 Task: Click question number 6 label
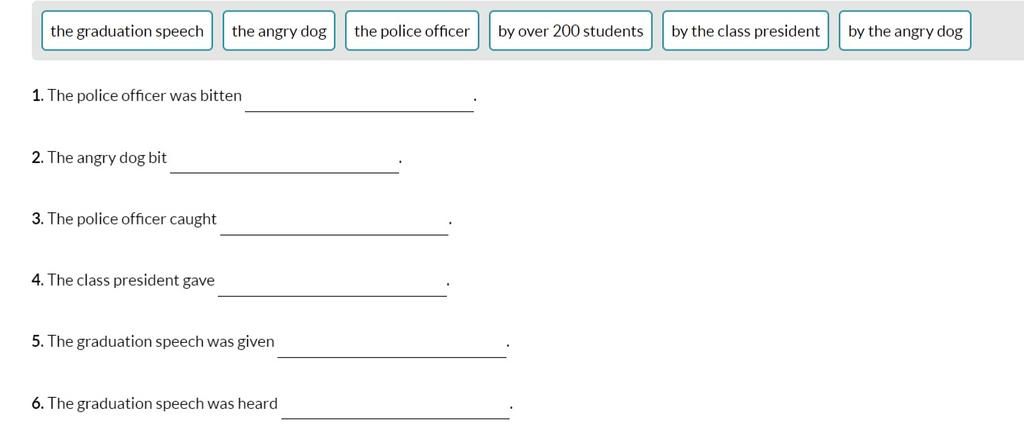tap(38, 403)
